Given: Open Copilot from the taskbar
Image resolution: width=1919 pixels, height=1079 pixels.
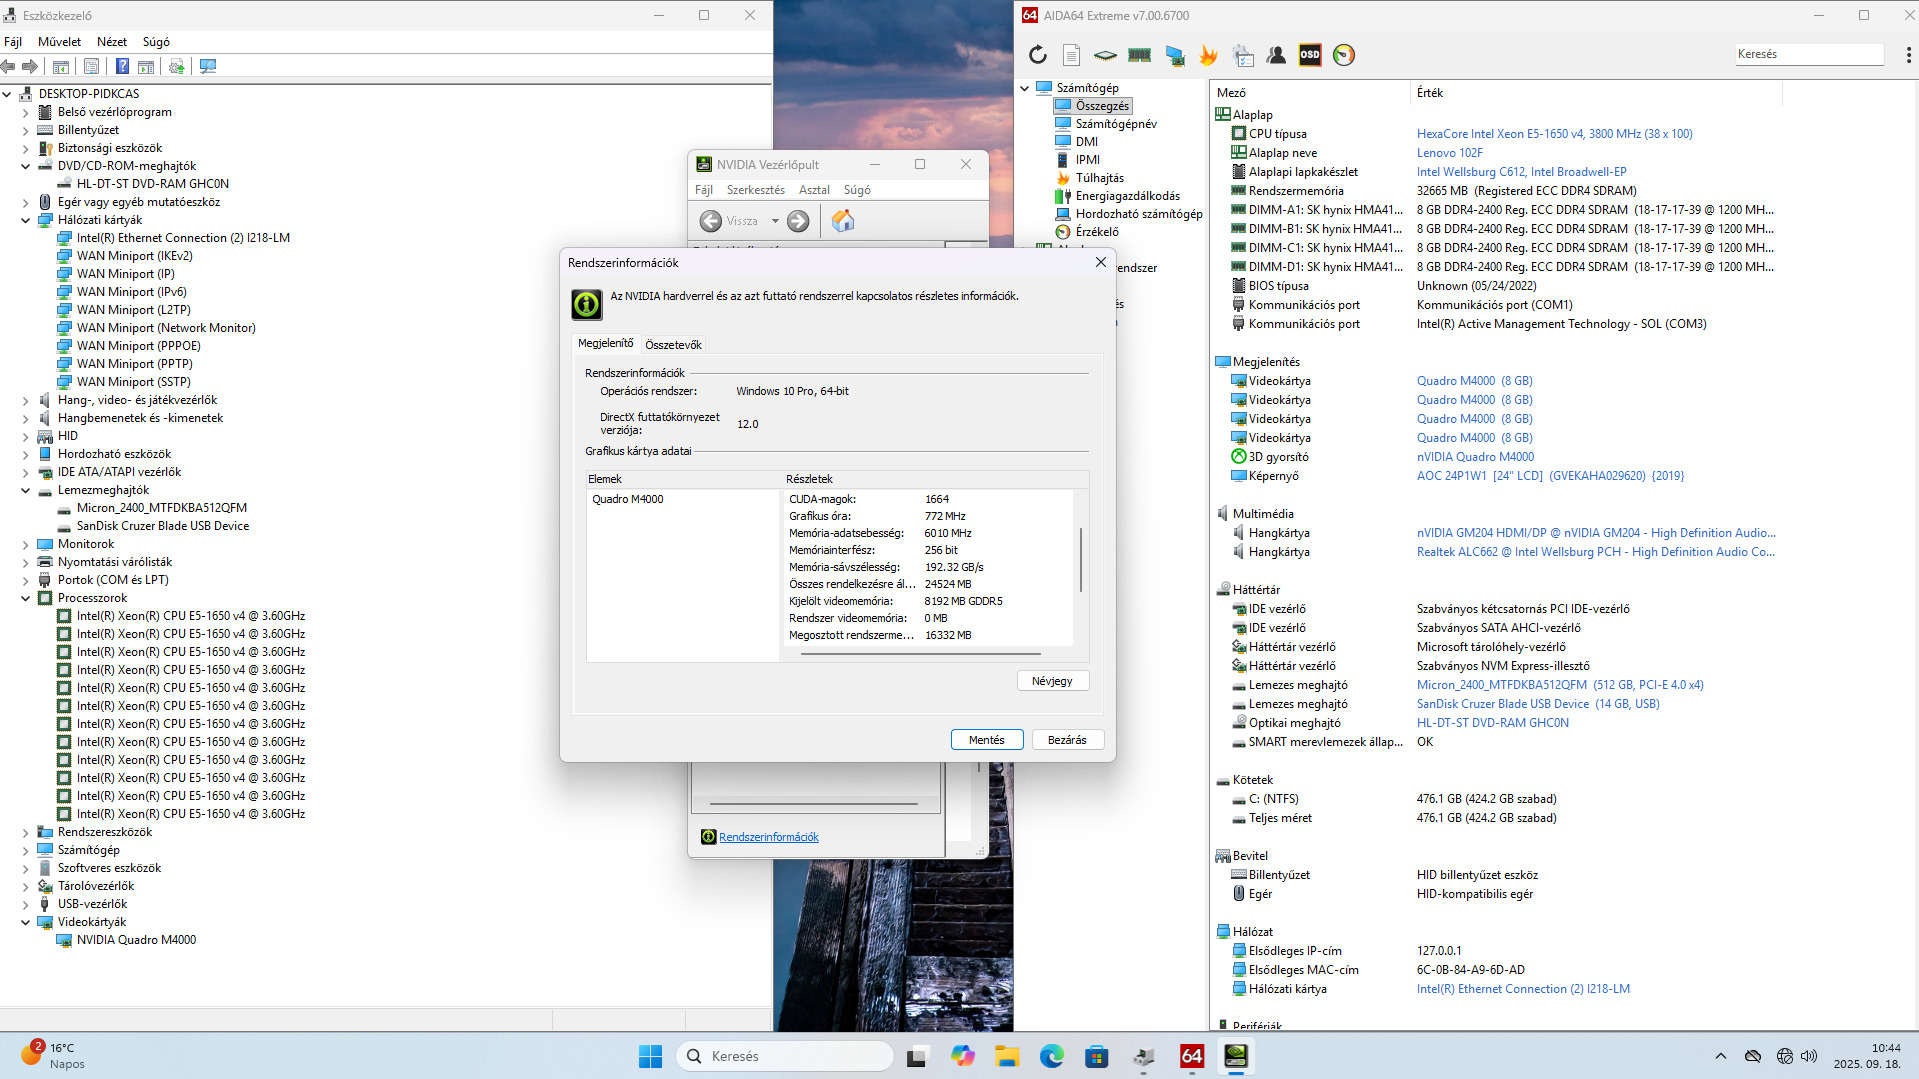Looking at the screenshot, I should (x=963, y=1056).
